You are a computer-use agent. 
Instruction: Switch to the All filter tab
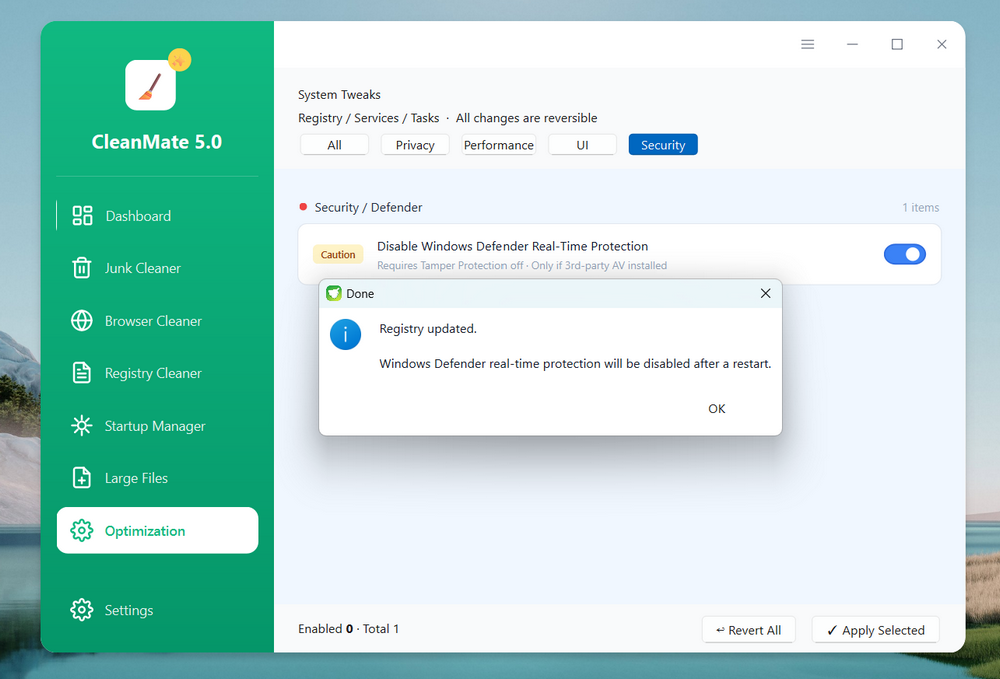(x=335, y=145)
